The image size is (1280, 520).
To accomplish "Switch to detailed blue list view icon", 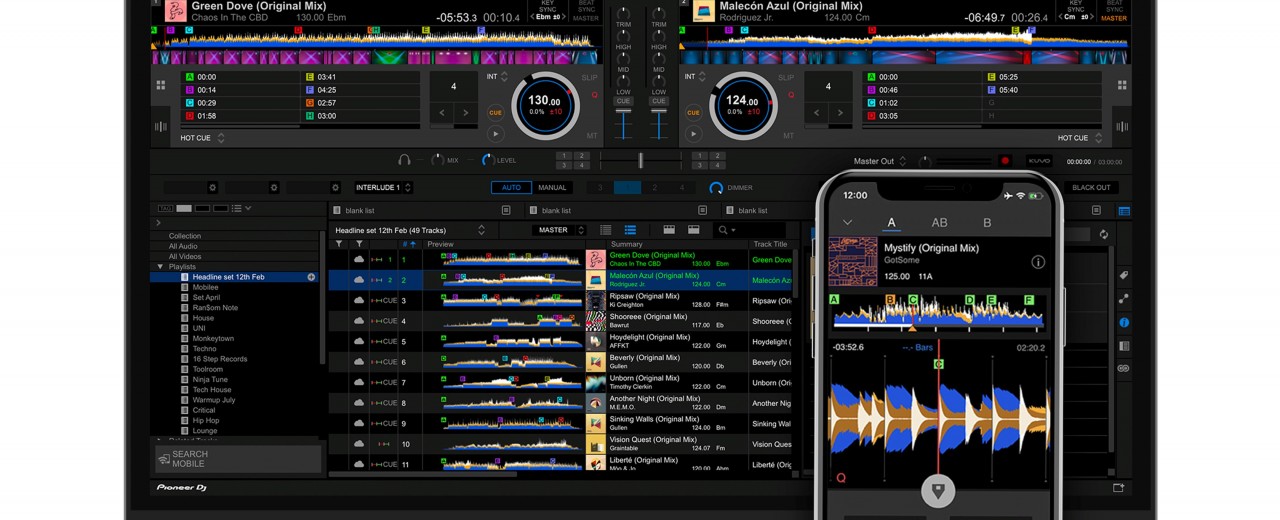I will coord(630,230).
